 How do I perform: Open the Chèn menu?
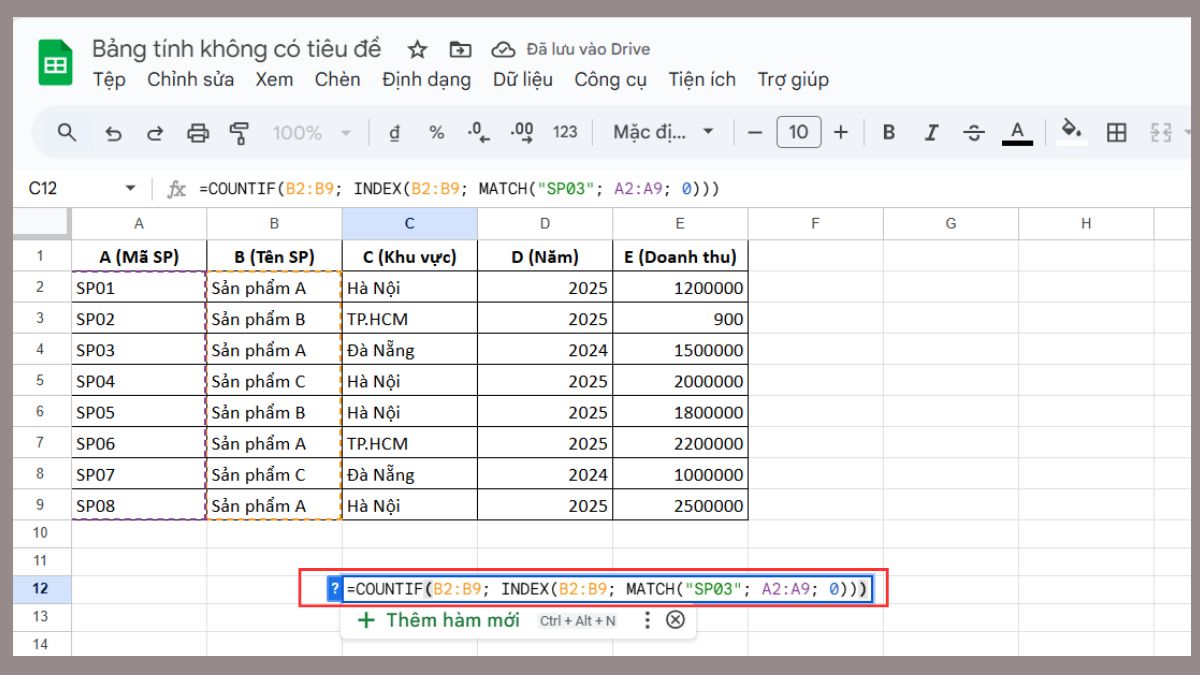[337, 80]
